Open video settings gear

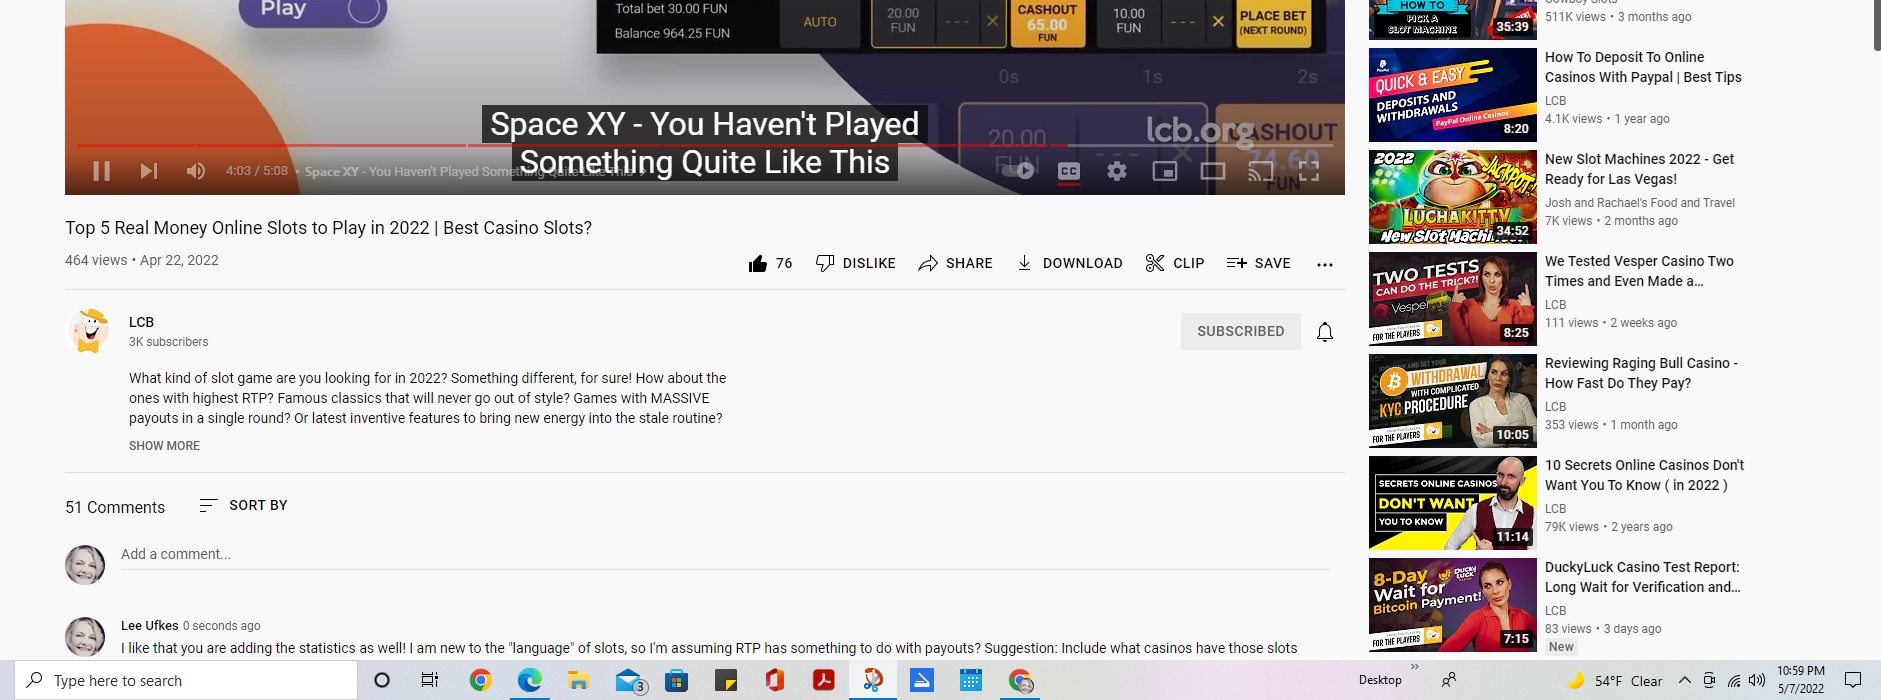tap(1117, 171)
